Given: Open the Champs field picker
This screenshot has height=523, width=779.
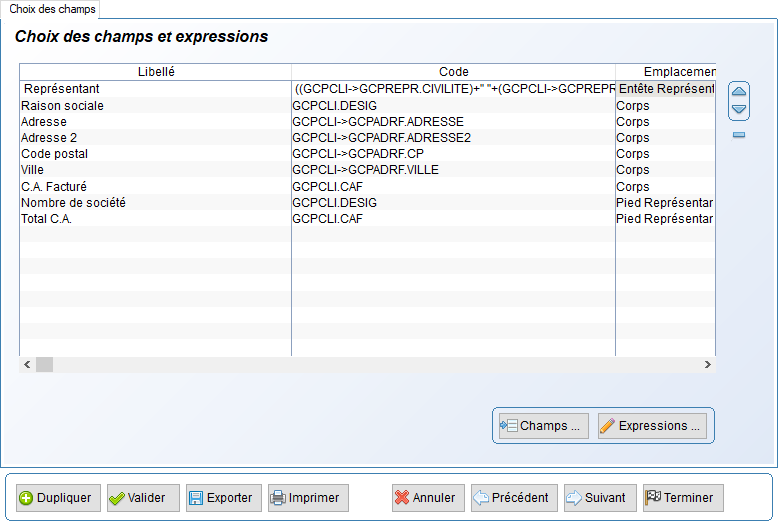Looking at the screenshot, I should pyautogui.click(x=544, y=426).
